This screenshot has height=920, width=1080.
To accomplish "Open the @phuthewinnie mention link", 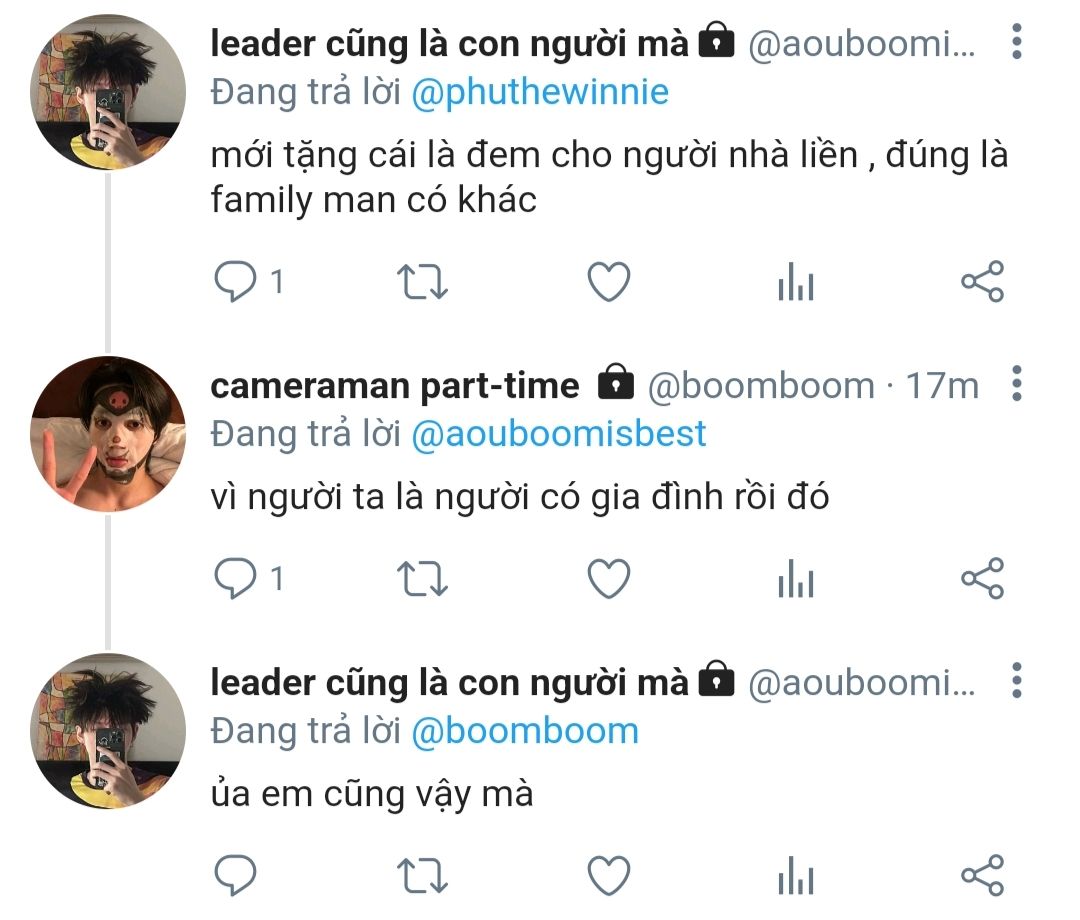I will 540,93.
